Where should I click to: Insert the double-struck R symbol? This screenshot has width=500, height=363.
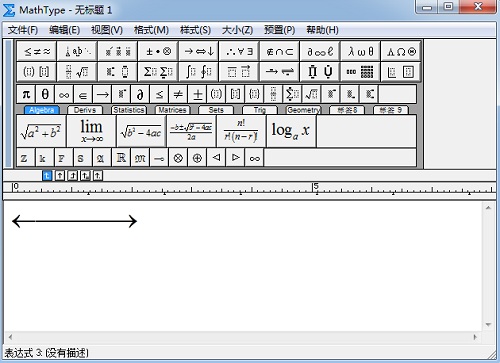(121, 158)
